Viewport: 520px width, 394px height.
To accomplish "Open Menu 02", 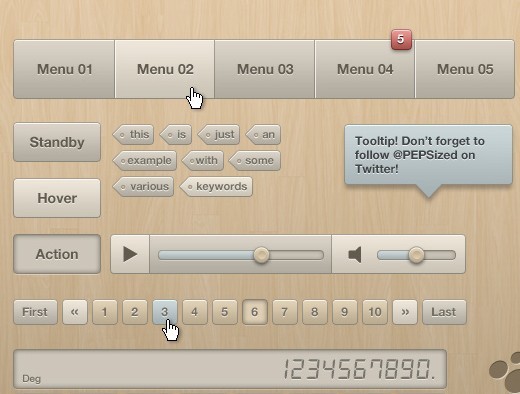I will pos(165,69).
